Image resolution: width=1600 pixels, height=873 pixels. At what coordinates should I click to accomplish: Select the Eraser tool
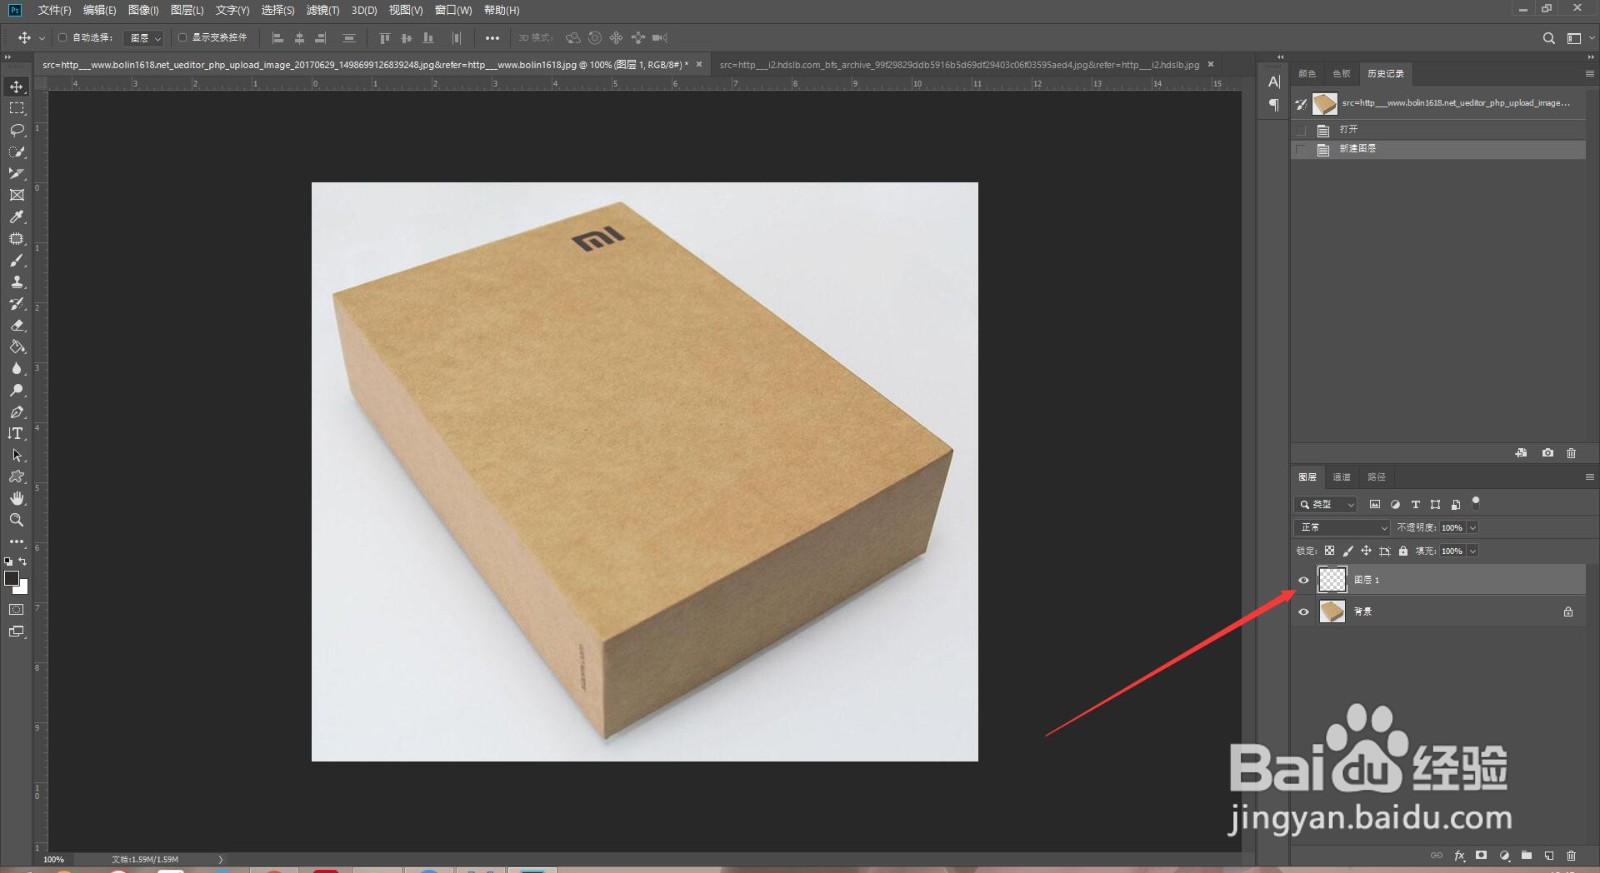(x=17, y=326)
